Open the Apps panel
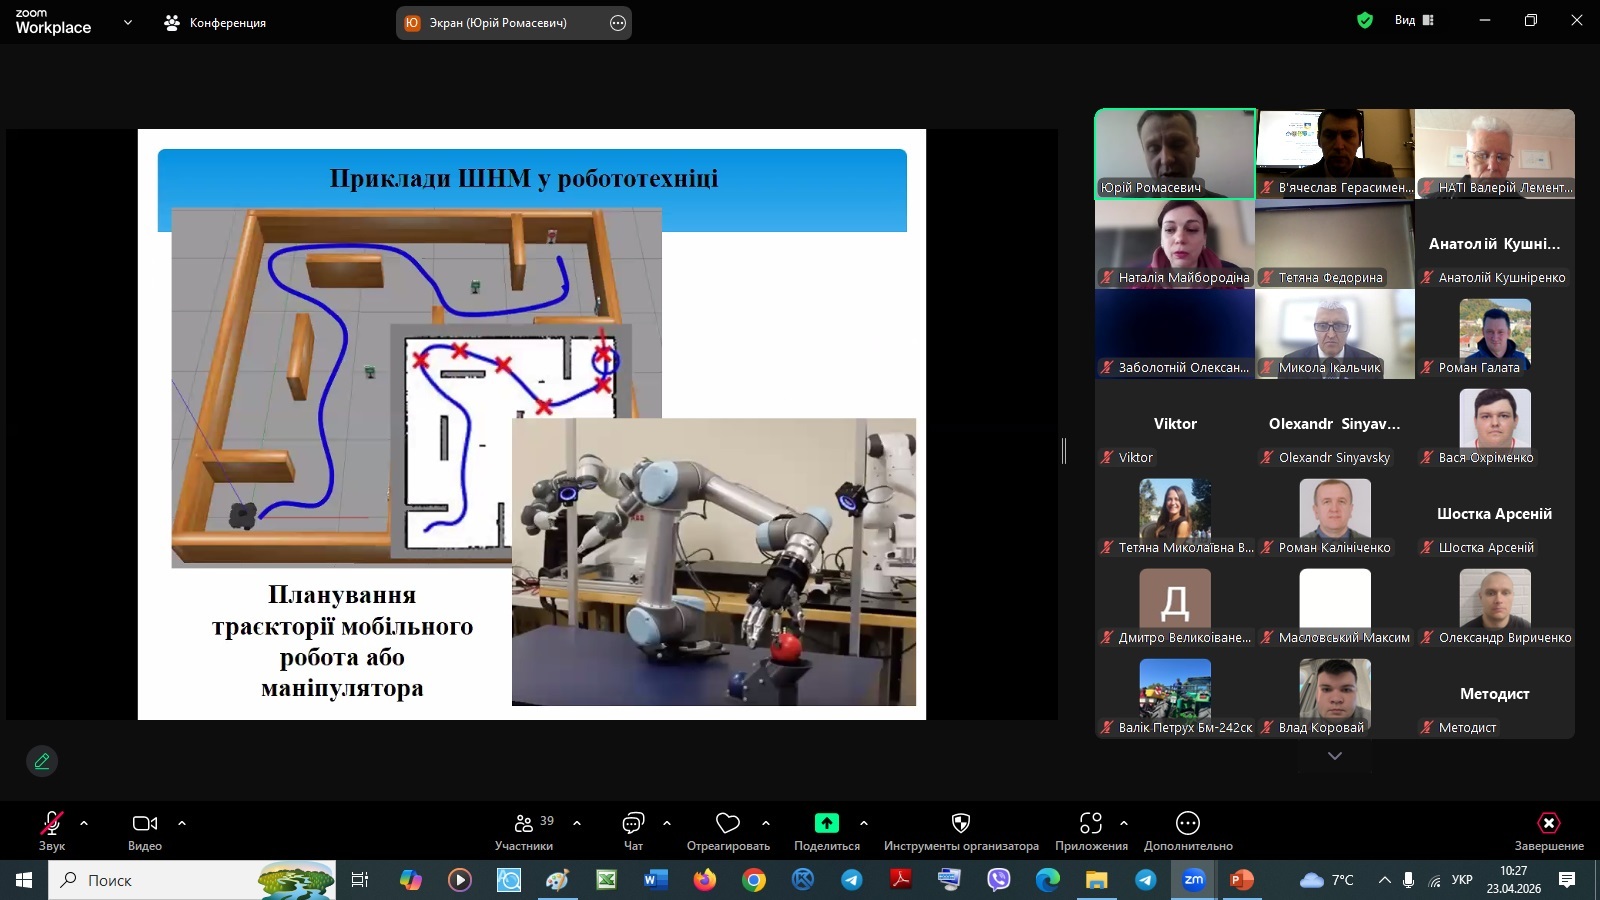 coord(1090,830)
